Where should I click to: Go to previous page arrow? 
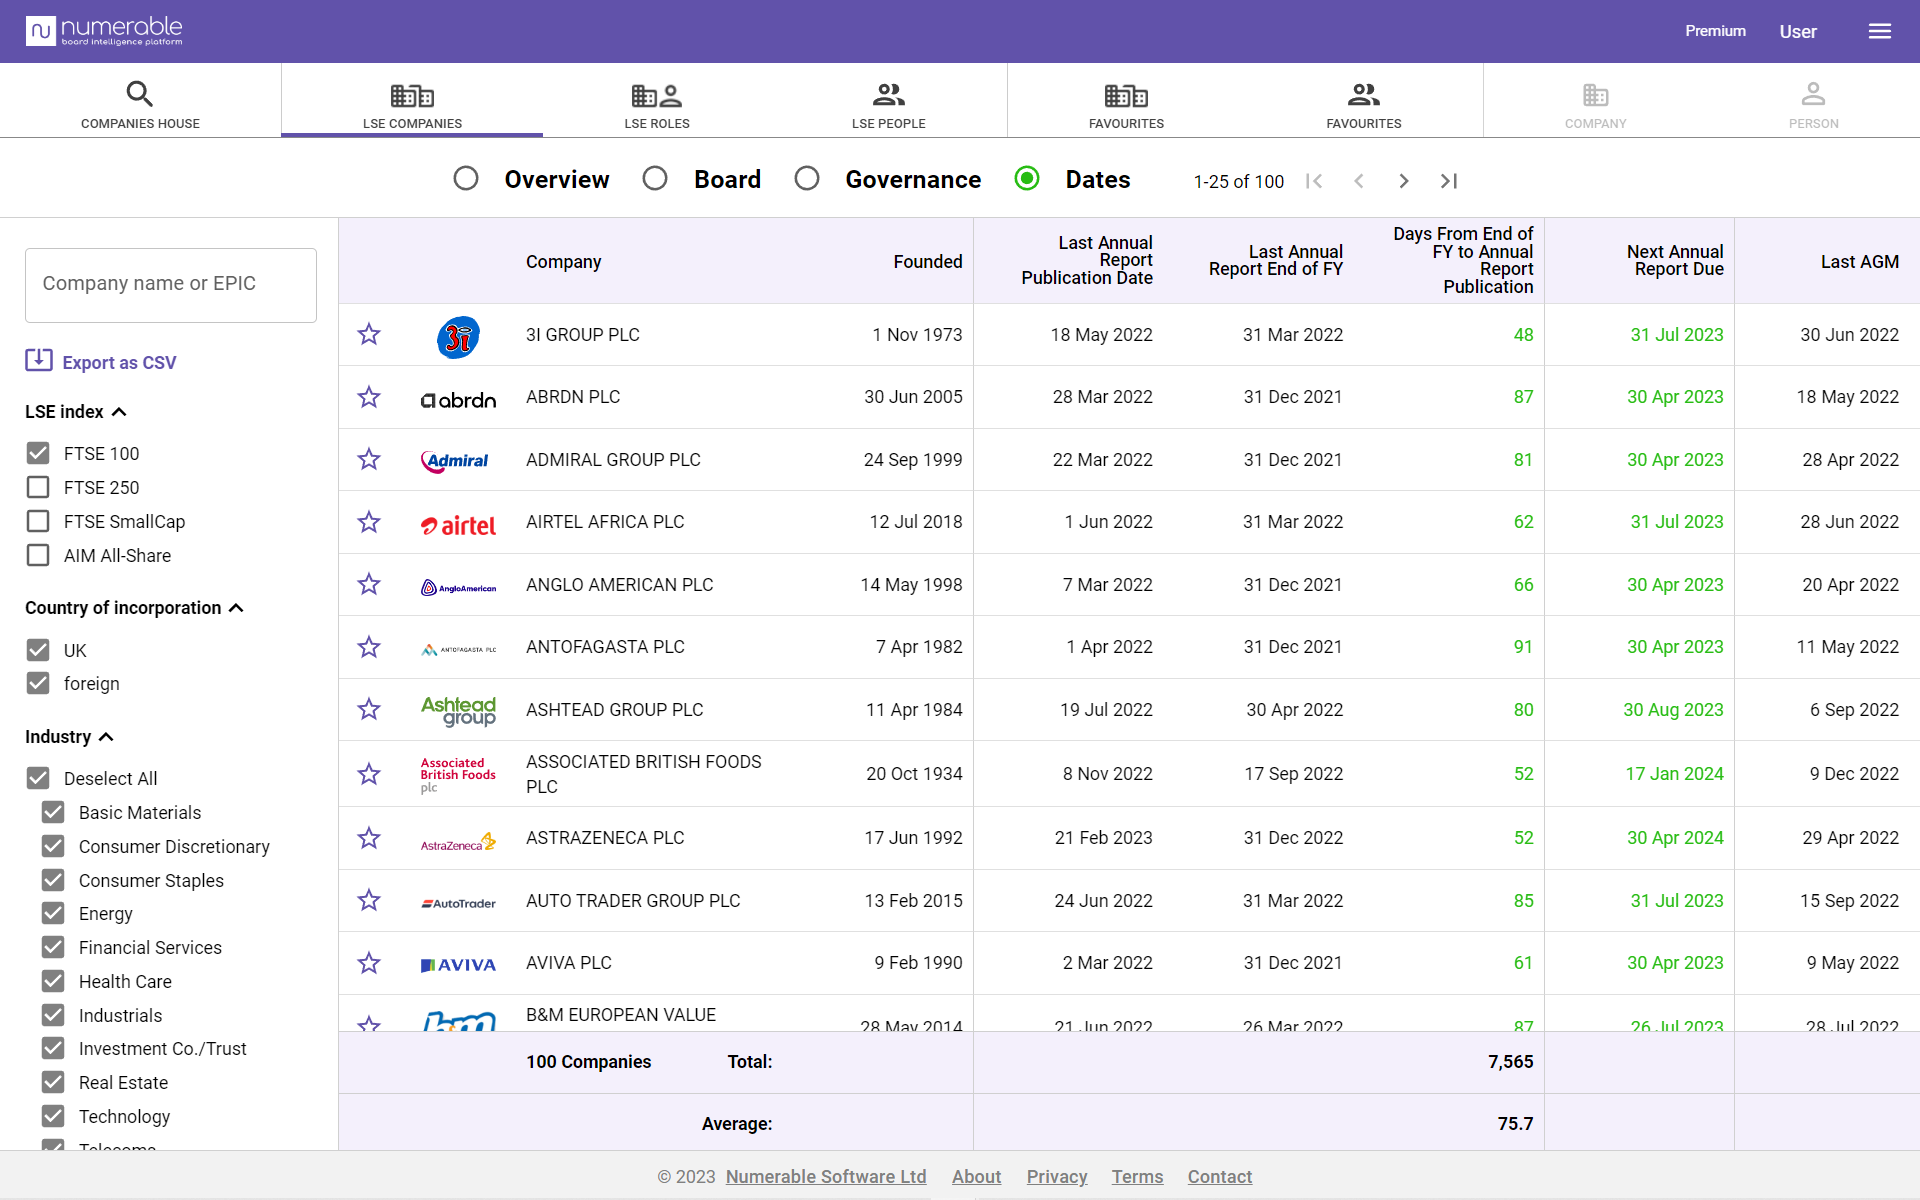[x=1359, y=181]
